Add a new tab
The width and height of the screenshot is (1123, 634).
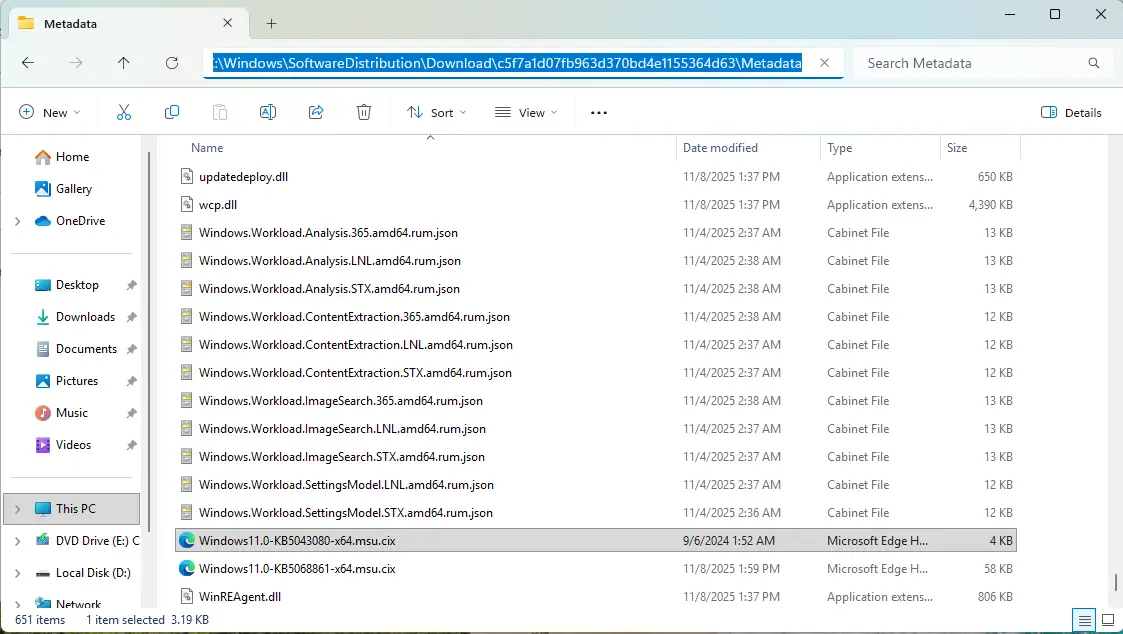[271, 24]
